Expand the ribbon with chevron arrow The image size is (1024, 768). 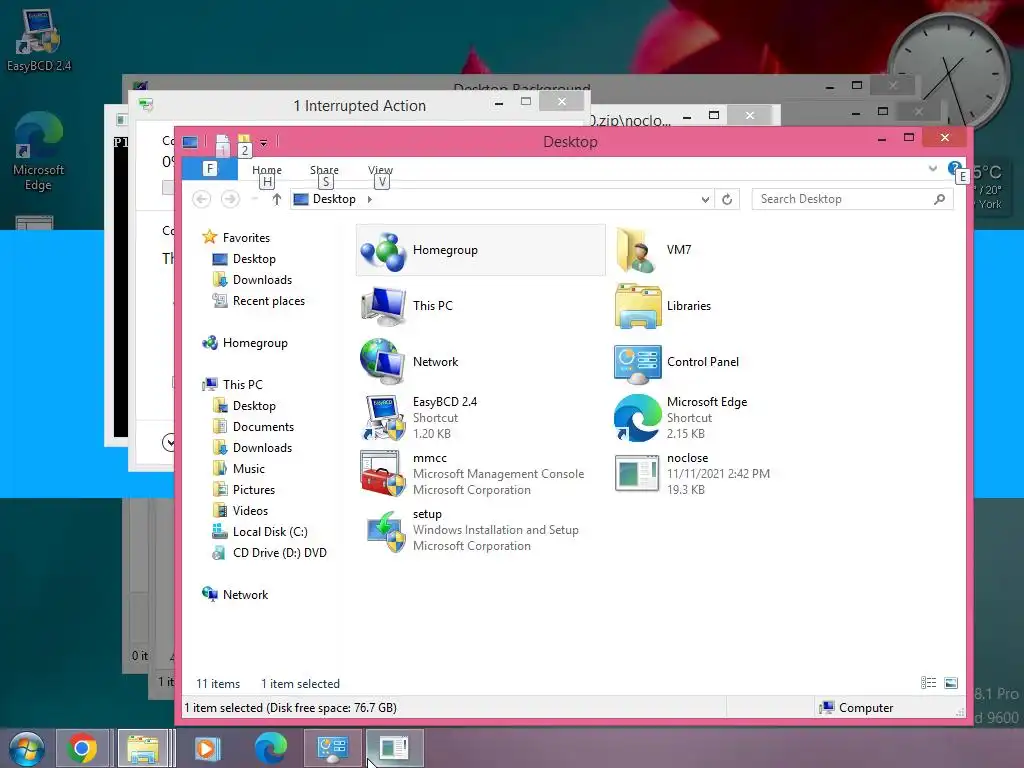click(x=933, y=168)
